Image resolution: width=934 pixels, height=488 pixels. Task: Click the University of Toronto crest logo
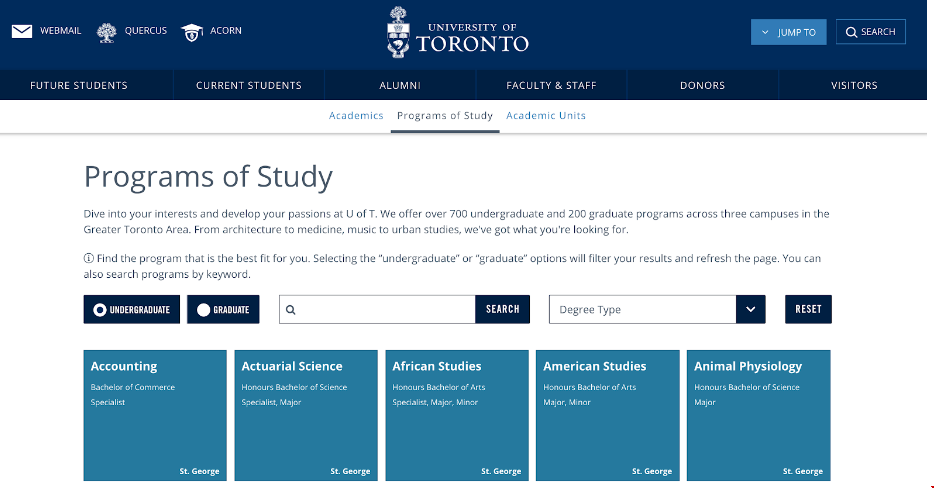(x=399, y=32)
